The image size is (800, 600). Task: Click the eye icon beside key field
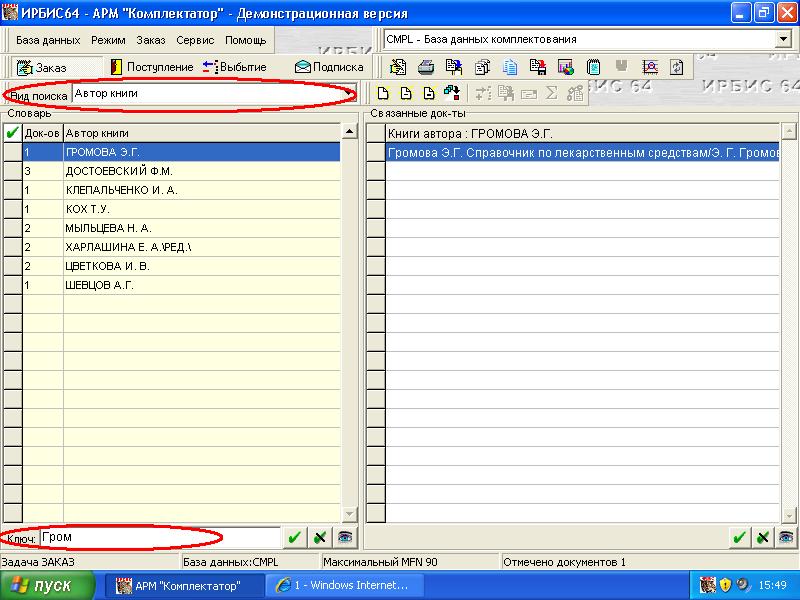pos(345,537)
